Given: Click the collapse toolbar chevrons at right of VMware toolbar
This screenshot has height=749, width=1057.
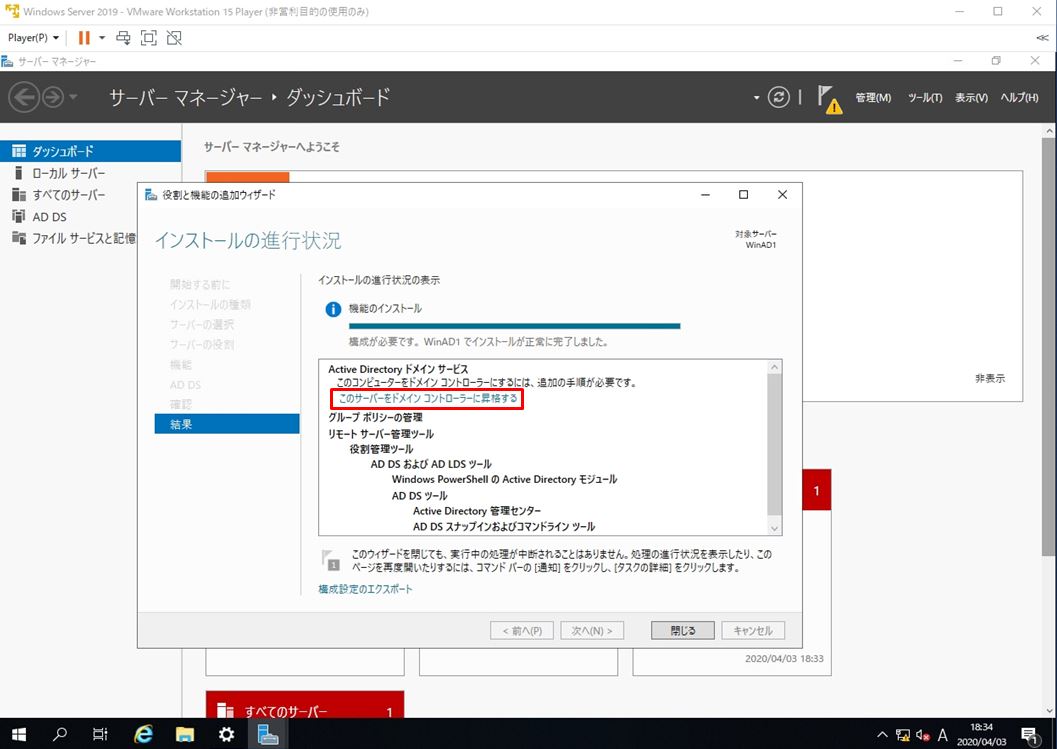Looking at the screenshot, I should click(x=1042, y=38).
